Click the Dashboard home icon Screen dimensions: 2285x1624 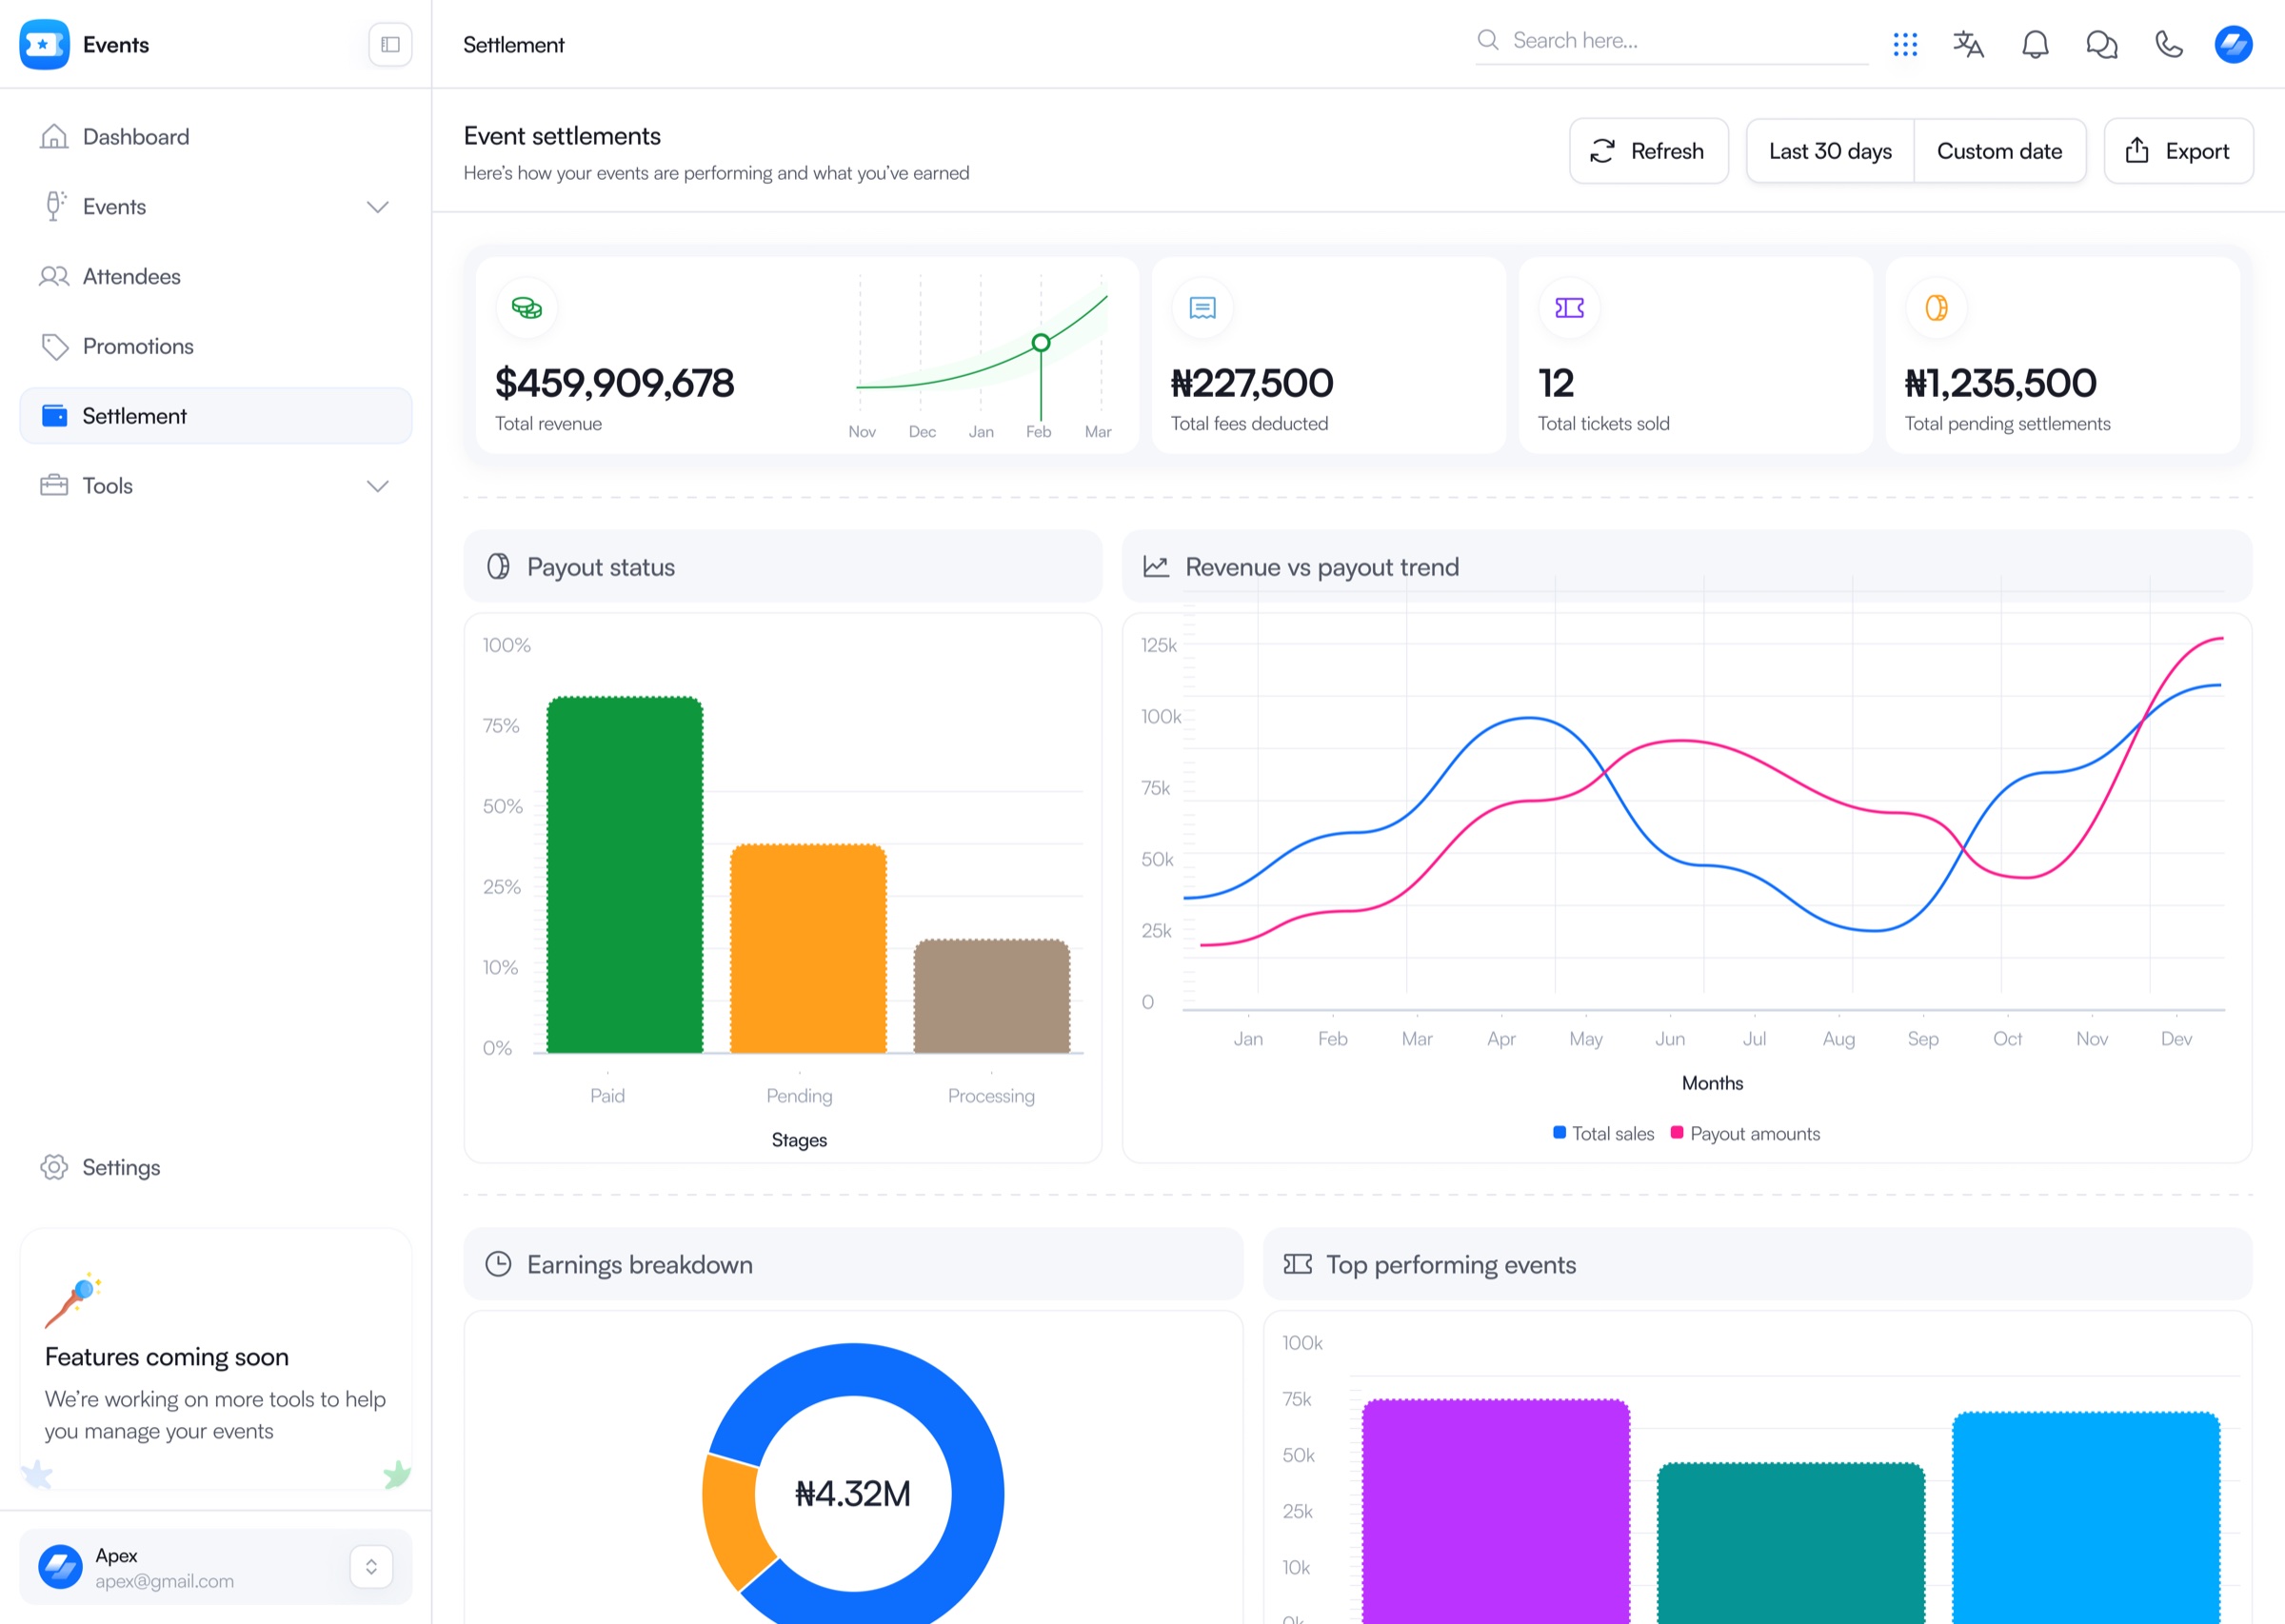(54, 136)
